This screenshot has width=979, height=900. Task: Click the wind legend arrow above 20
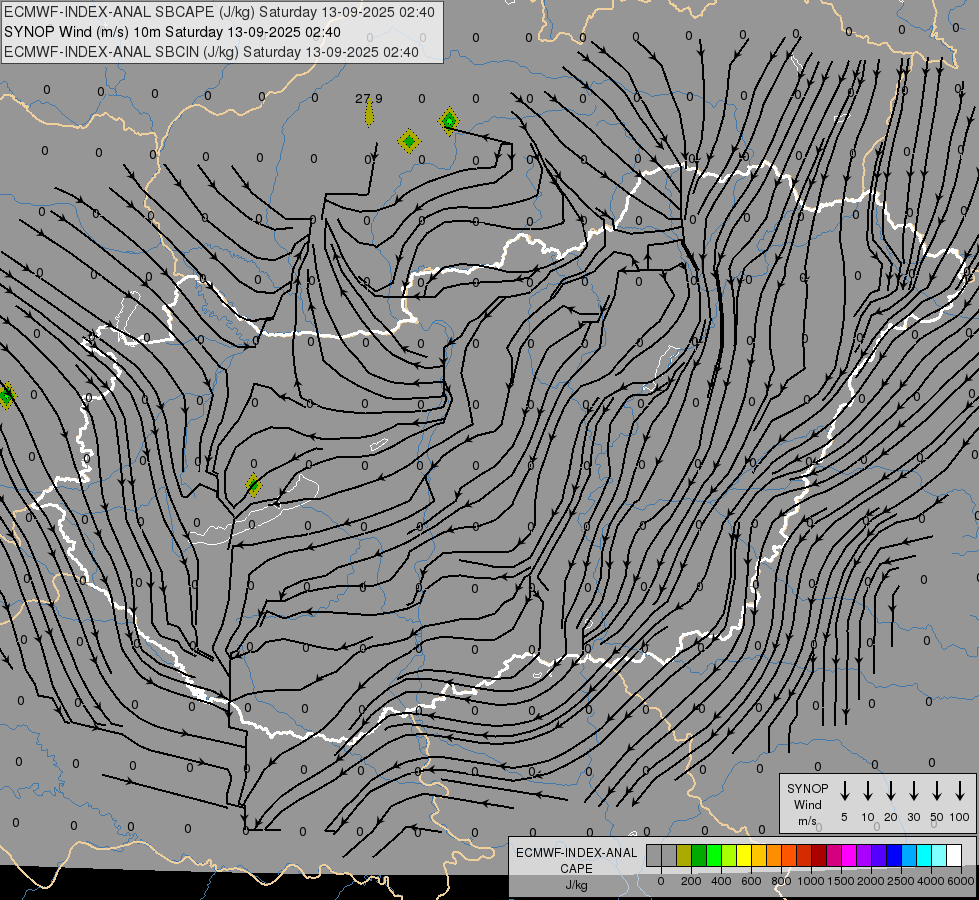[x=890, y=791]
